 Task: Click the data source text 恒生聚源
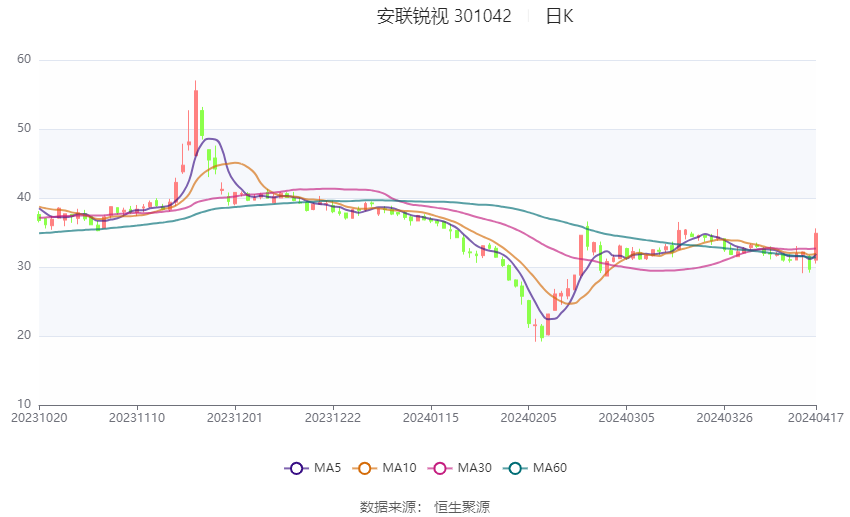pos(462,507)
